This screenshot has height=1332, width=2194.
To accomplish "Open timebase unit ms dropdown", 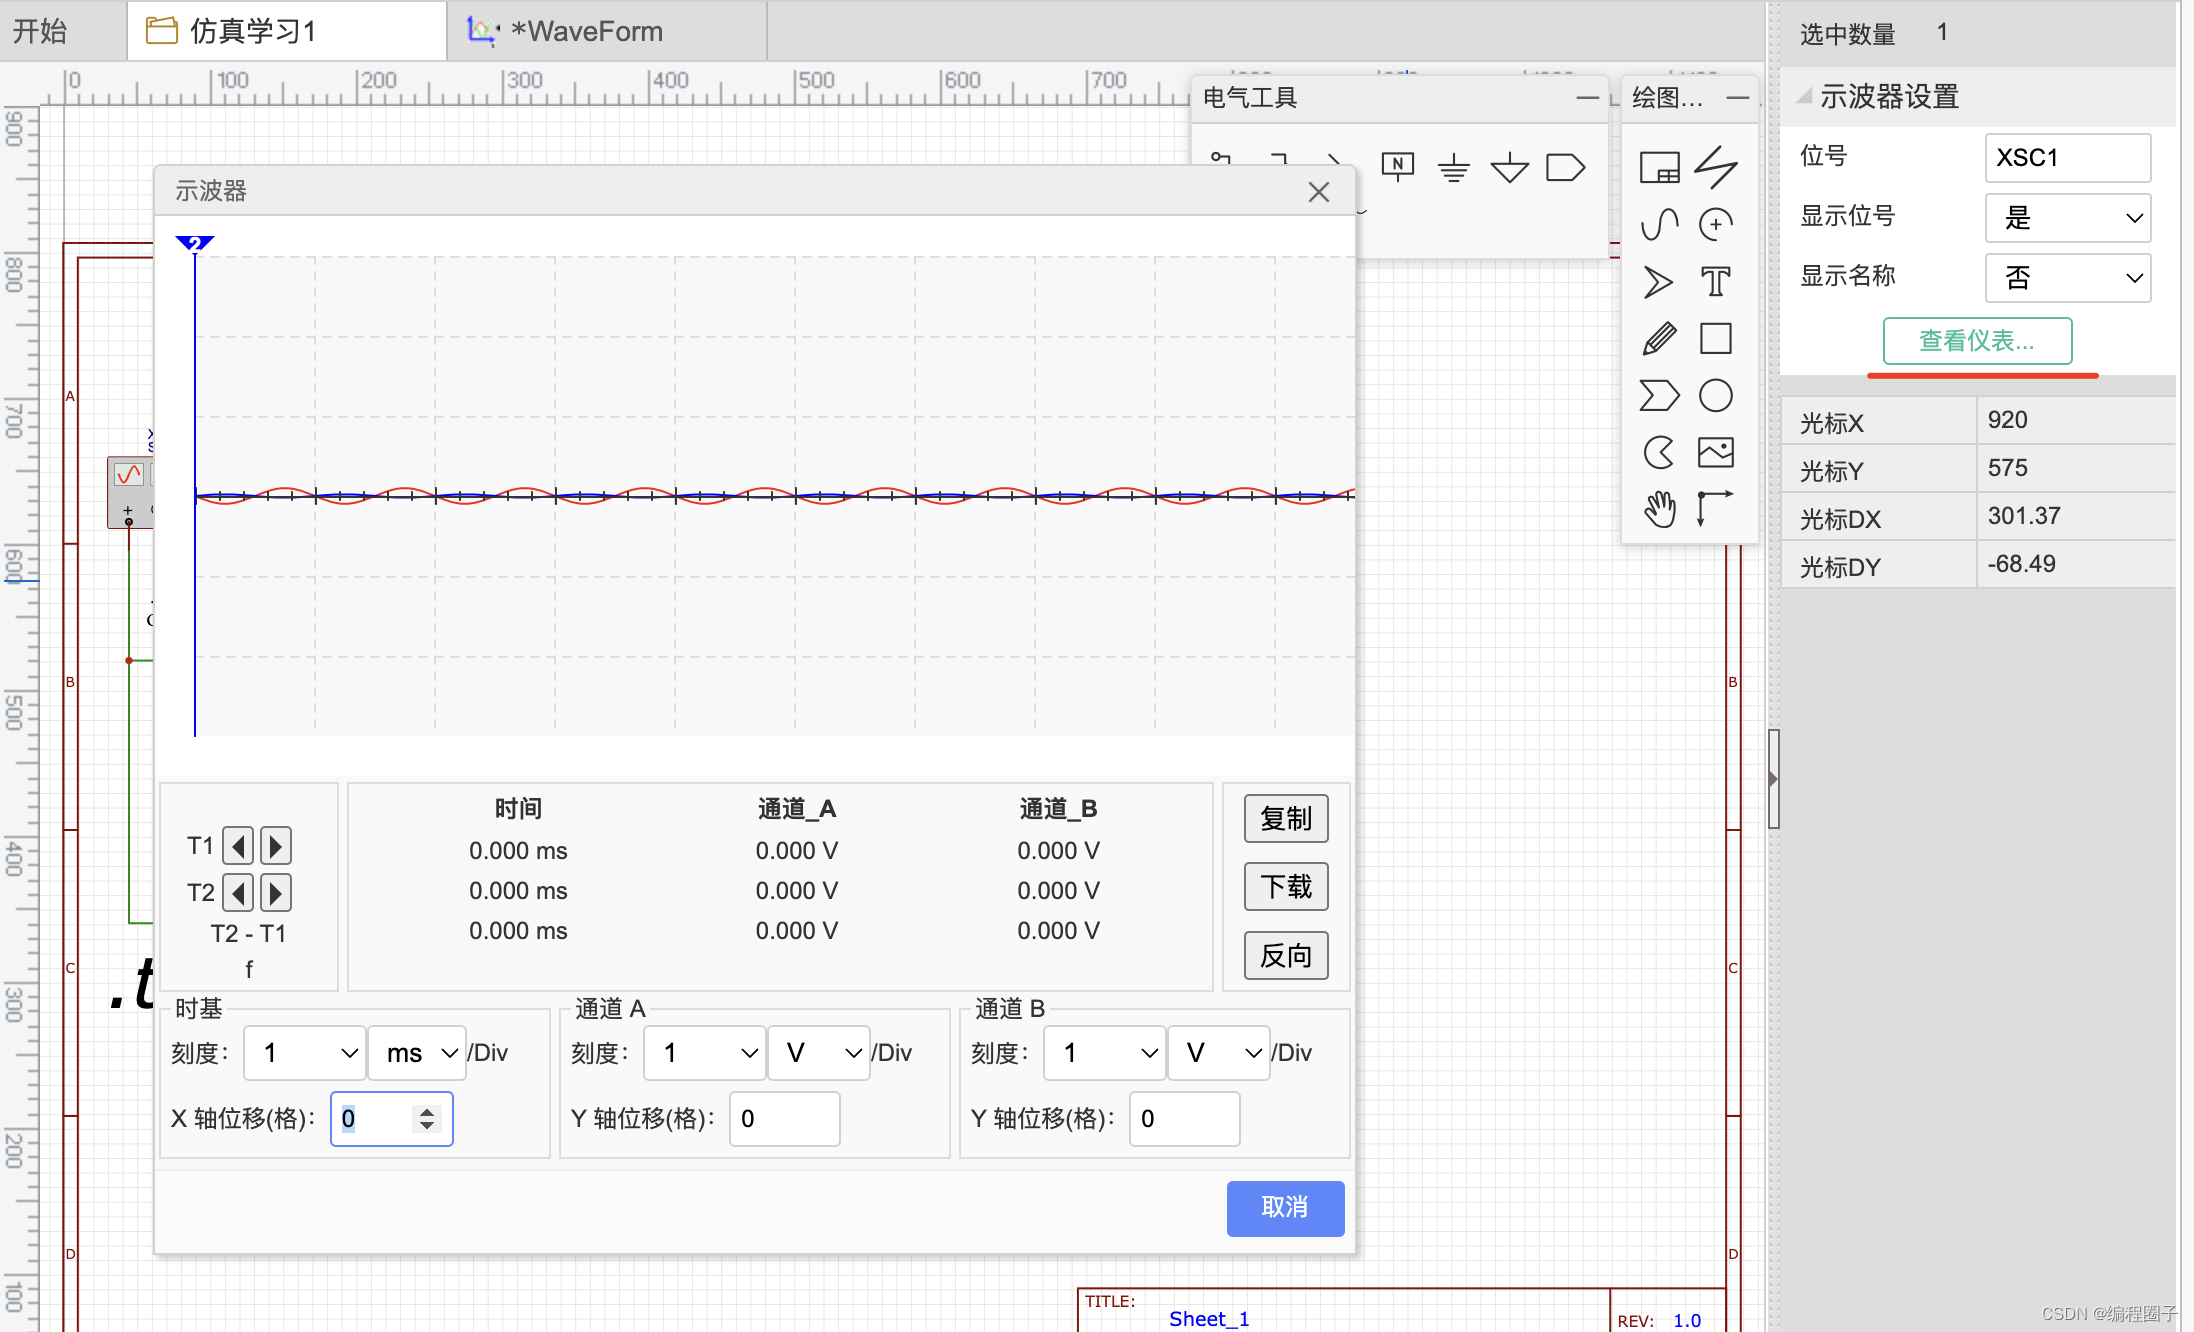I will point(418,1053).
